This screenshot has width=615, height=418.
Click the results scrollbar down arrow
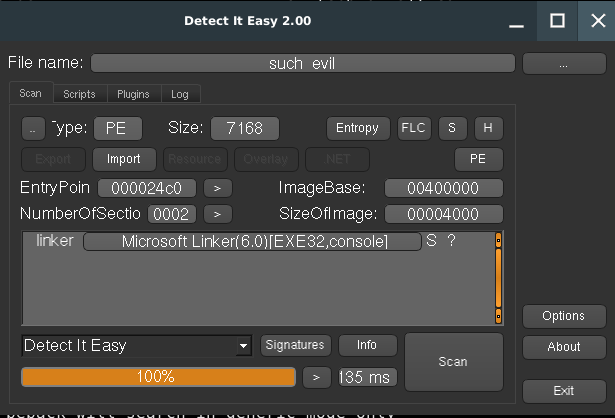[x=499, y=316]
